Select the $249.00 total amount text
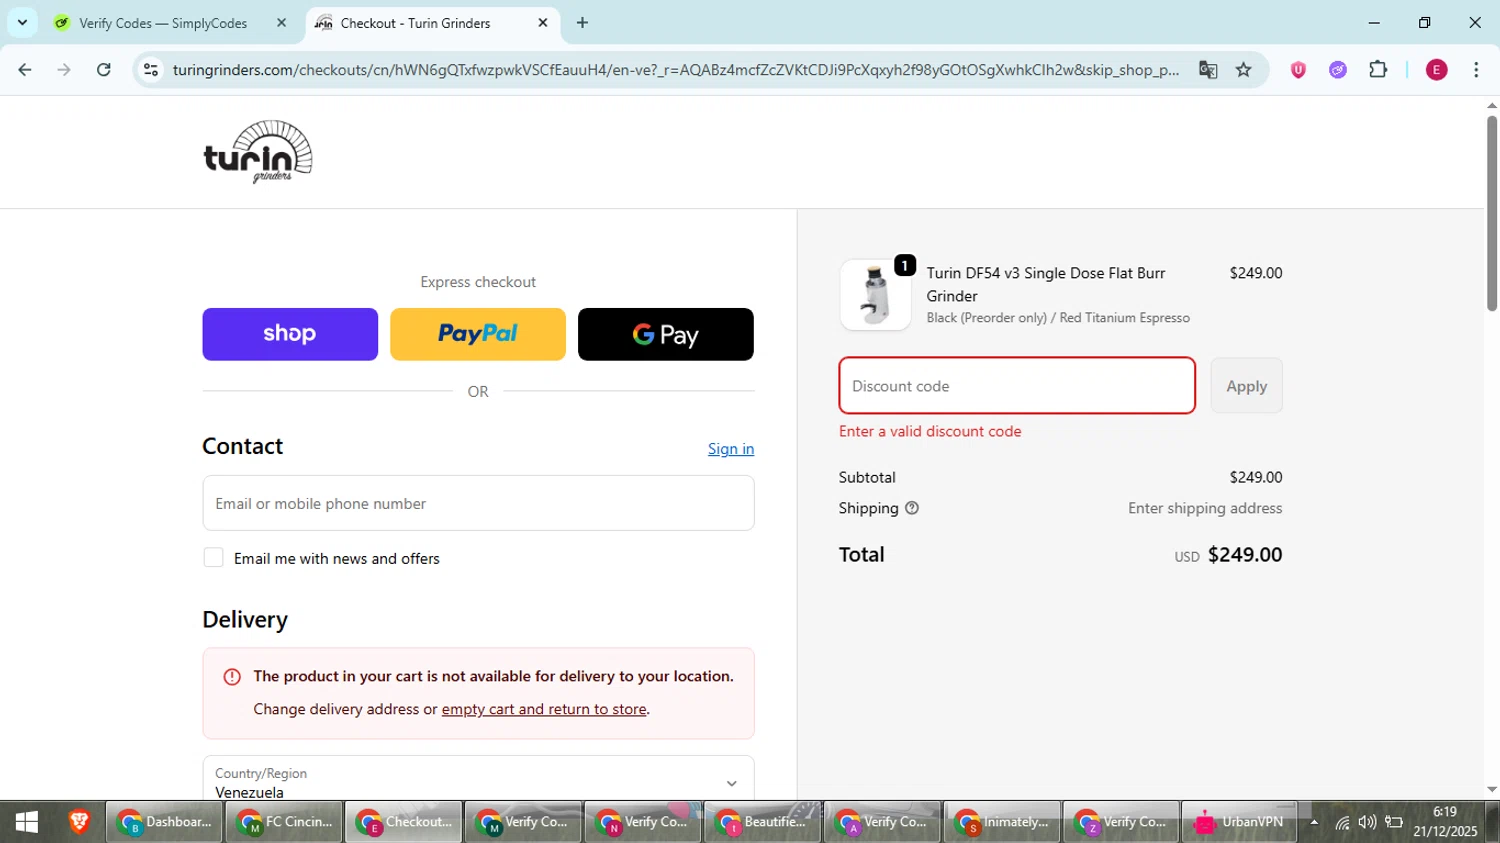Image resolution: width=1500 pixels, height=843 pixels. pos(1245,555)
